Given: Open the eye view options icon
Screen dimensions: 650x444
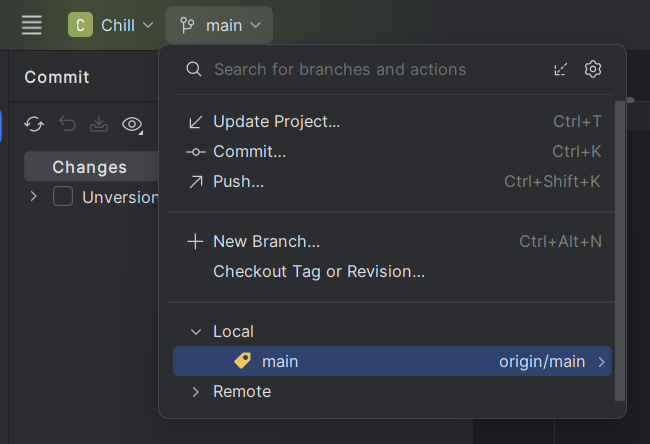Looking at the screenshot, I should point(131,124).
